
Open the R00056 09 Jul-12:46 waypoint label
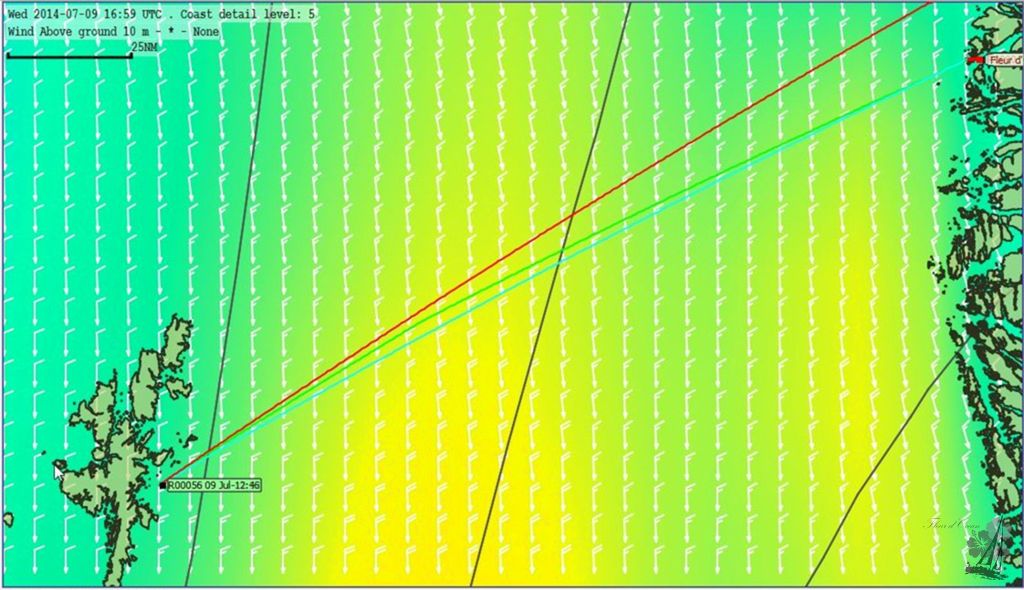[213, 486]
